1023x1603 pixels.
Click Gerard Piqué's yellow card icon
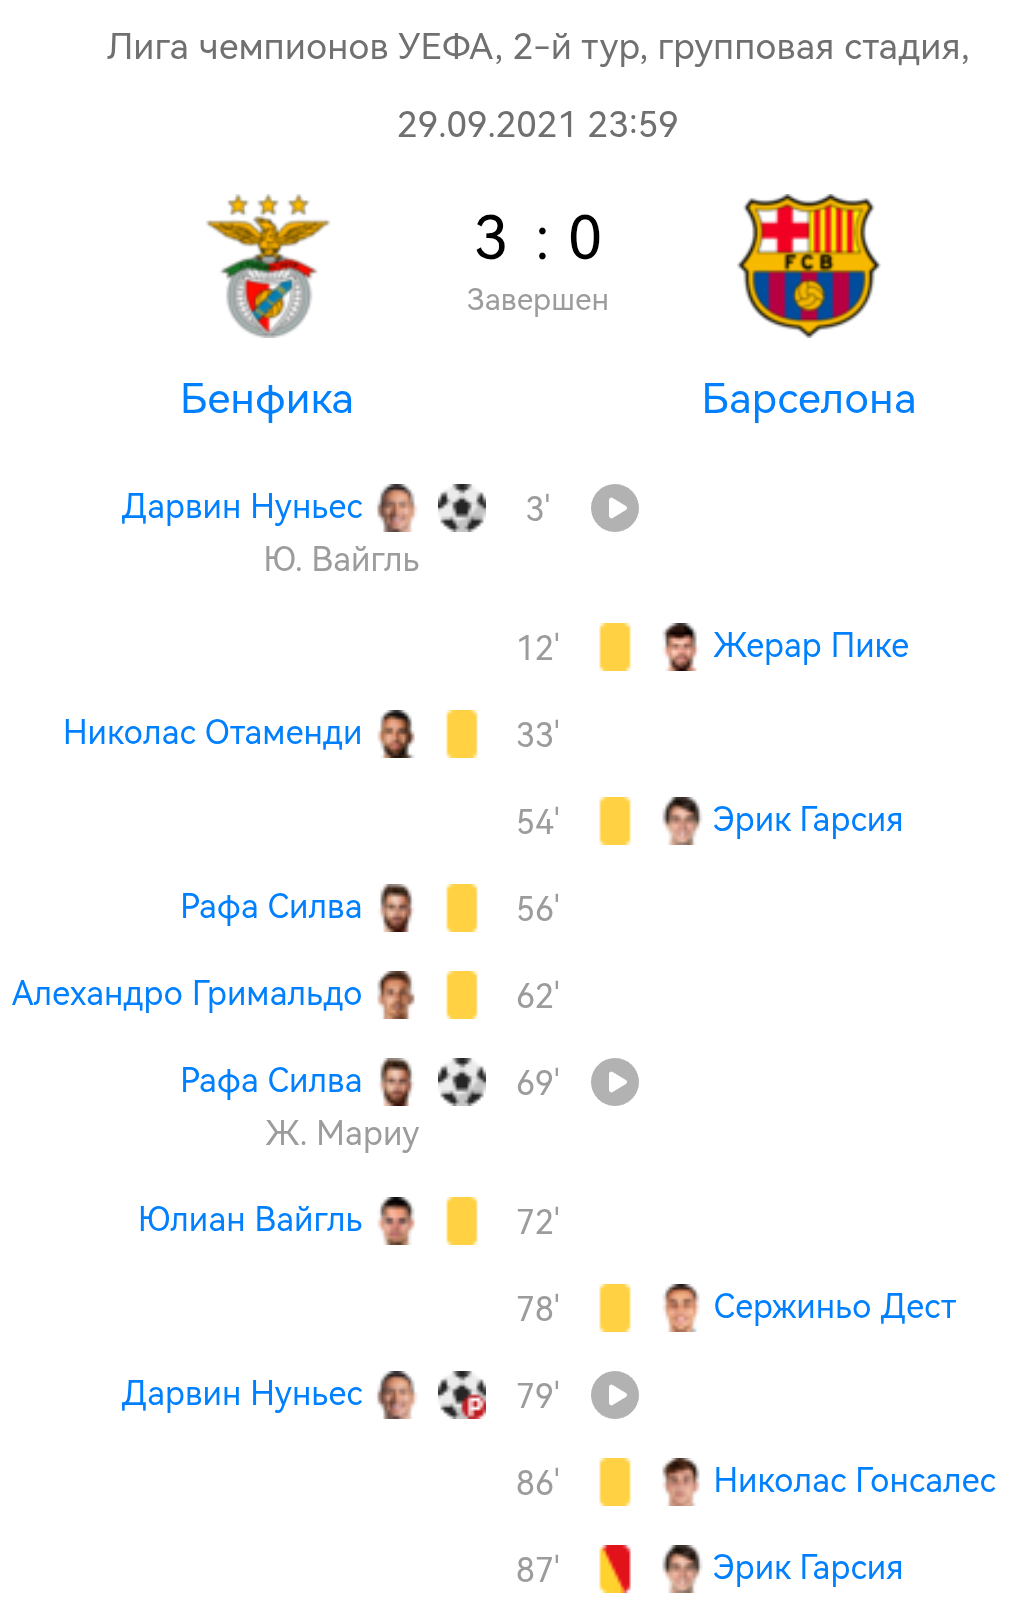click(x=615, y=647)
